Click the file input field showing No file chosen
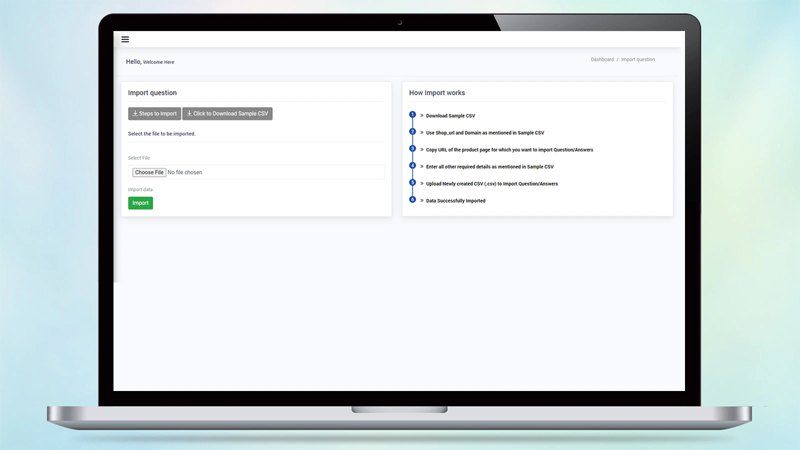Screen dimensions: 800x450 (256, 172)
